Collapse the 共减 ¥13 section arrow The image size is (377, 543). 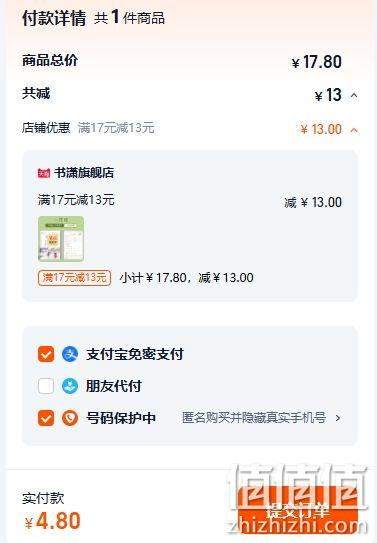[x=354, y=95]
